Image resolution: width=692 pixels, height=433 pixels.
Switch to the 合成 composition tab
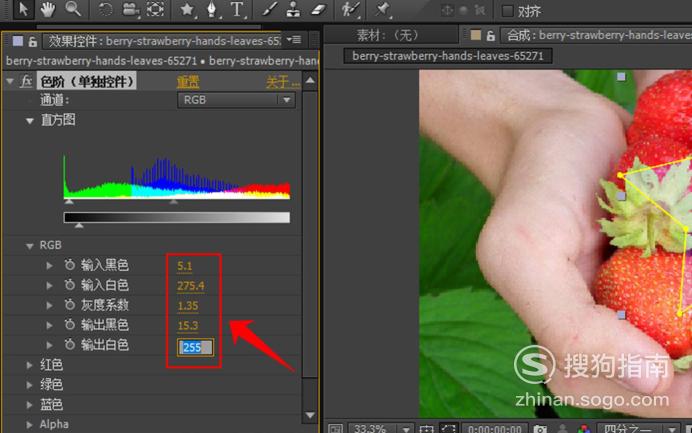click(x=599, y=35)
